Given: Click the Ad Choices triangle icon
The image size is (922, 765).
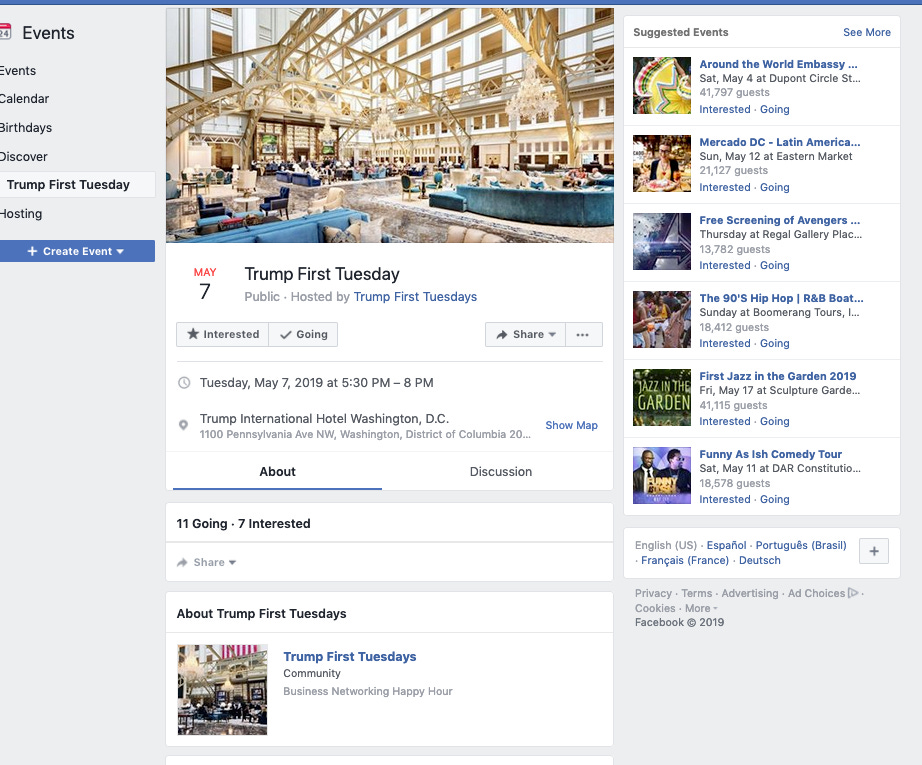Looking at the screenshot, I should coord(853,593).
